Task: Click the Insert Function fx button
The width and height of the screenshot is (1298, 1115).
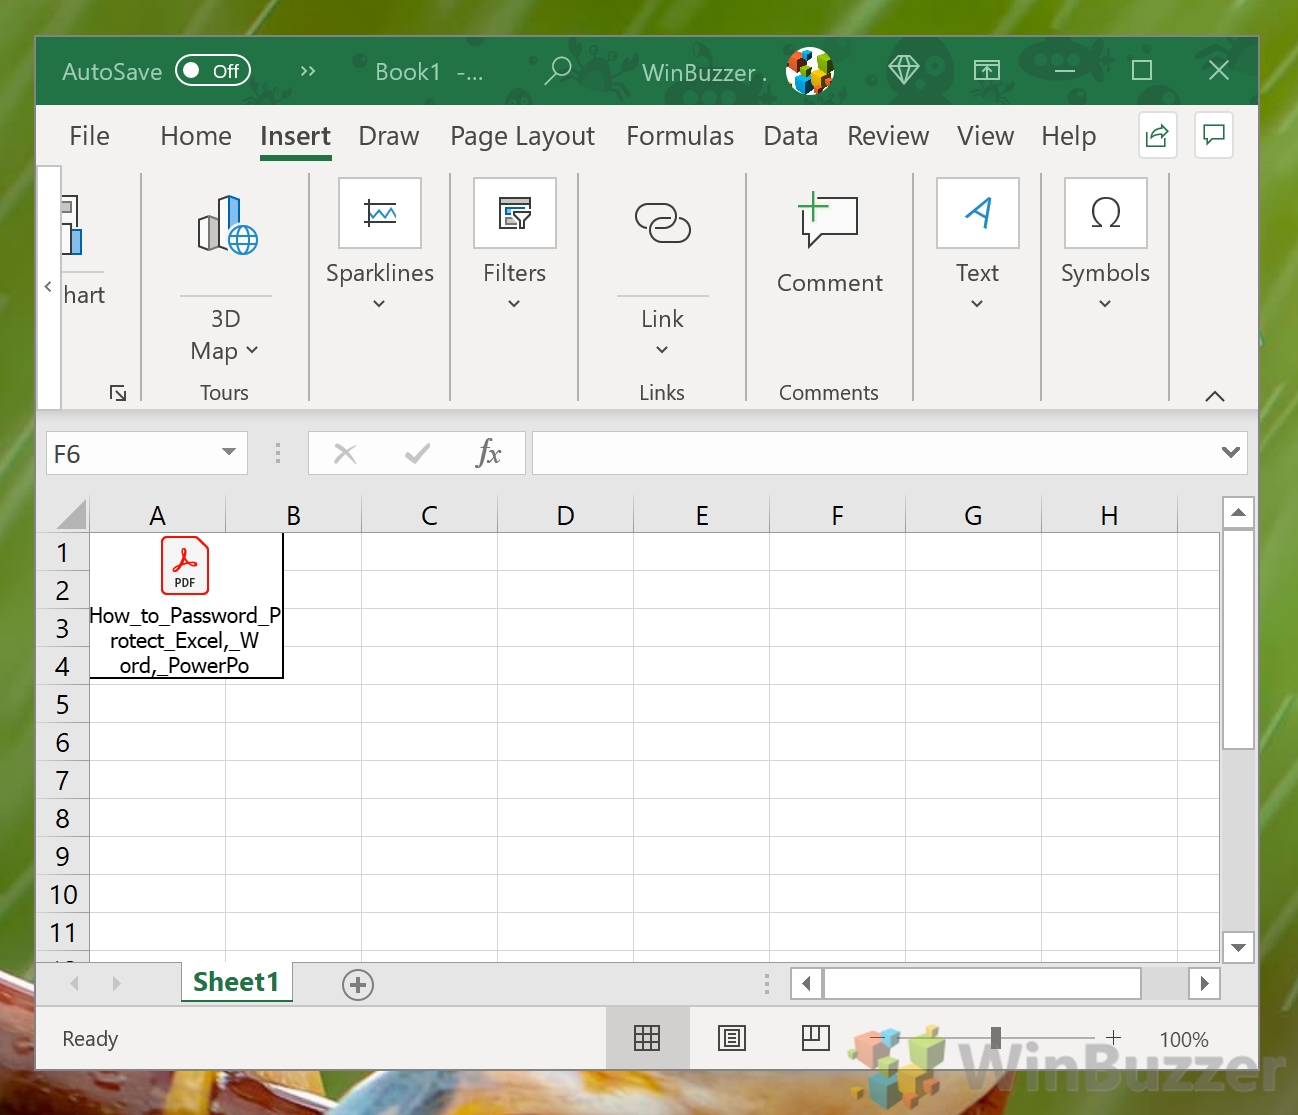Action: tap(488, 453)
